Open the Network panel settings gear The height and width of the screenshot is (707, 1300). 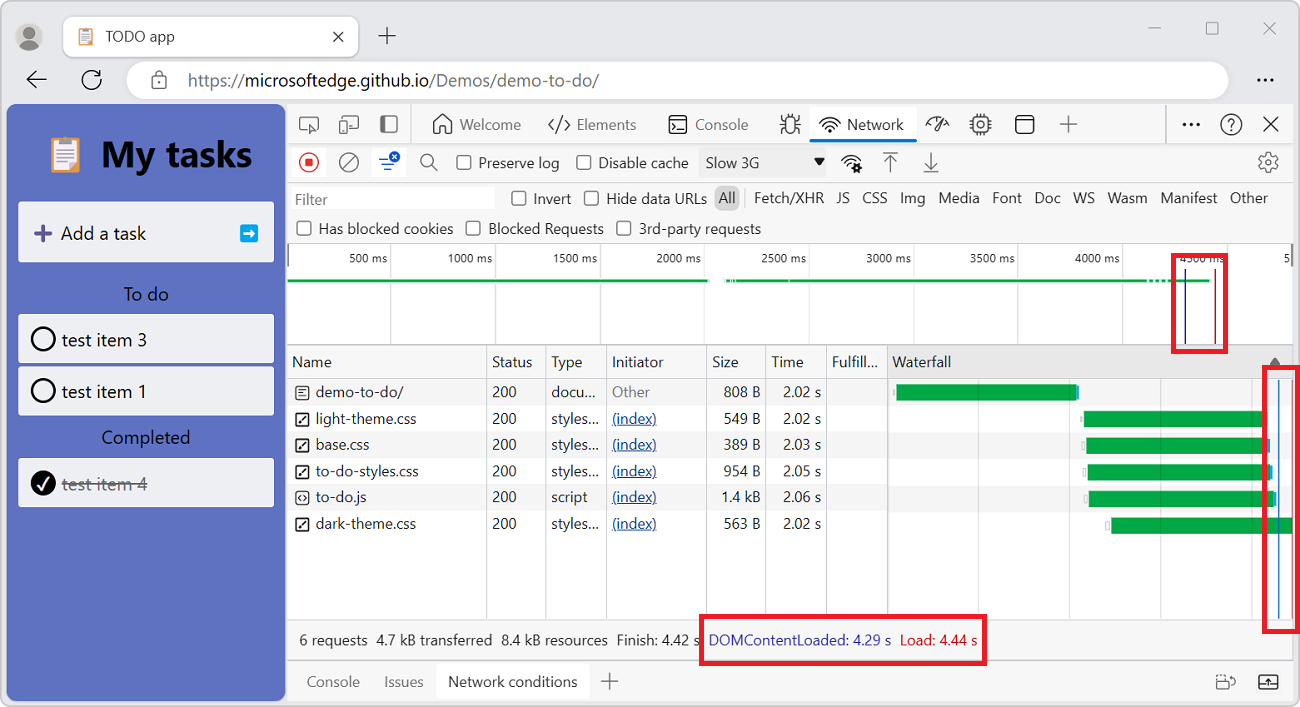(1268, 162)
